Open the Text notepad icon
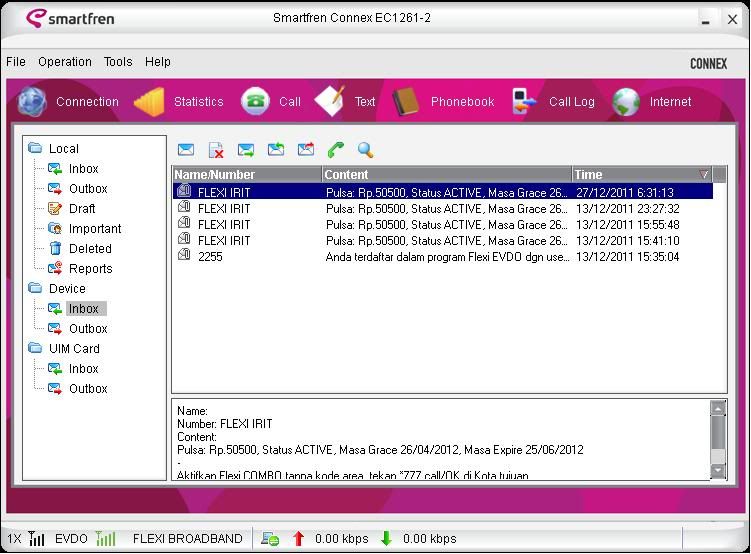The width and height of the screenshot is (751, 554). tap(330, 101)
